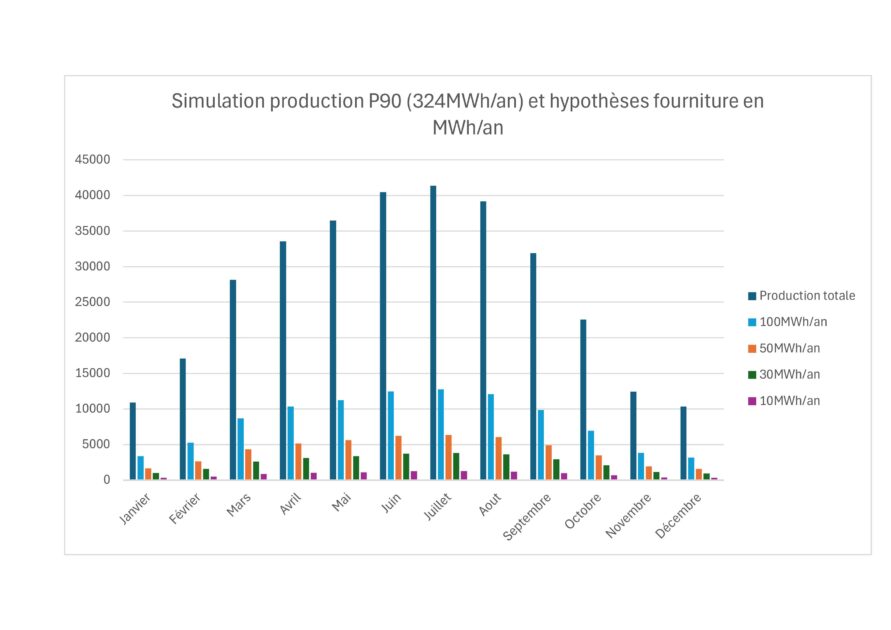Click the orange 50MWh/an legend swatch
This screenshot has height=630, width=891.
coord(752,348)
